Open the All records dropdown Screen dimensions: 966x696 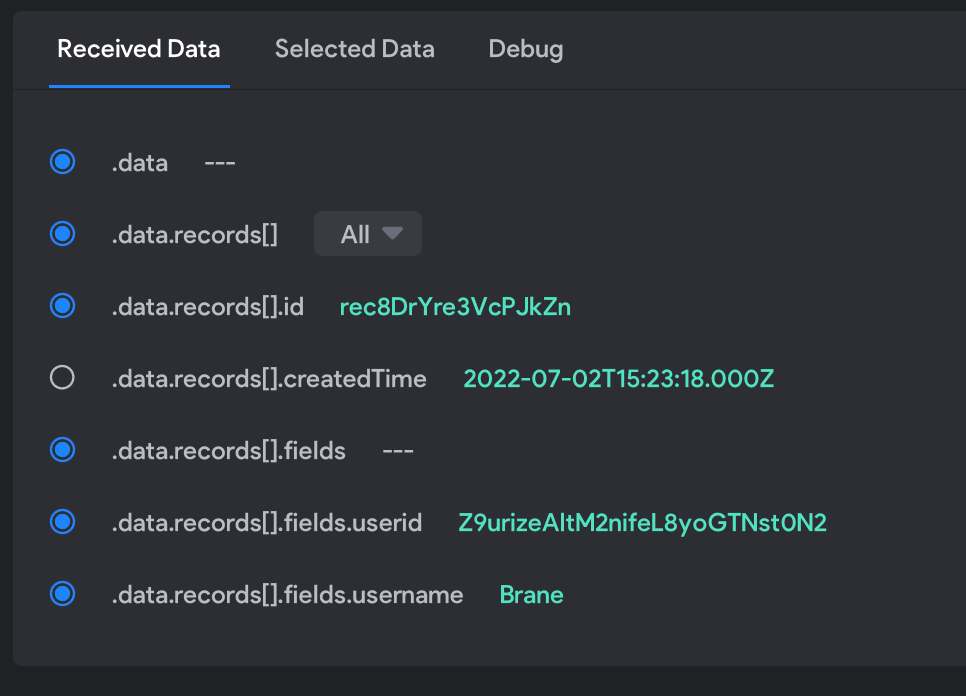click(x=368, y=234)
